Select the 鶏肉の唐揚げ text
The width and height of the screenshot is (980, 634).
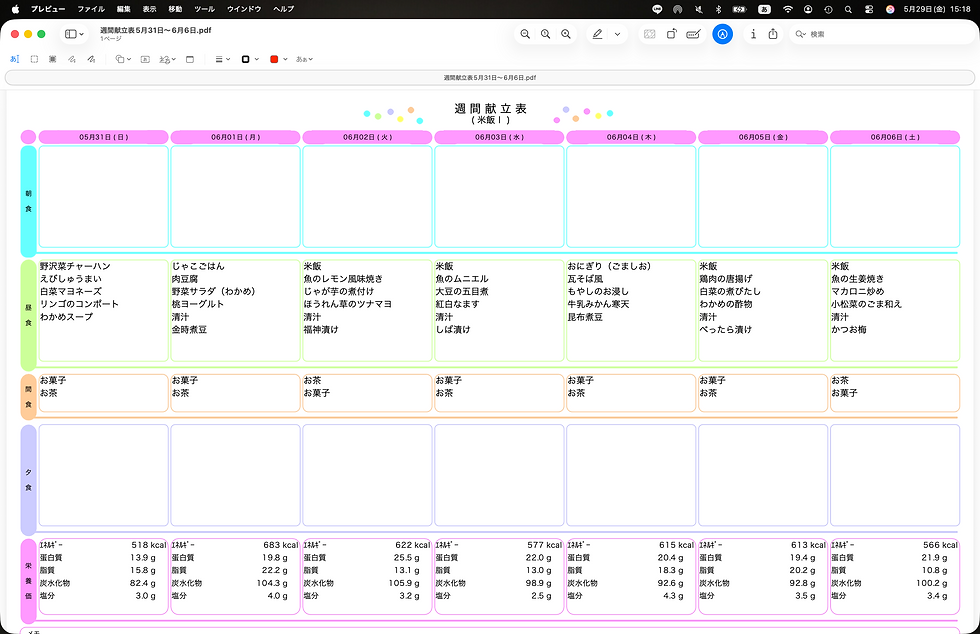click(x=726, y=279)
